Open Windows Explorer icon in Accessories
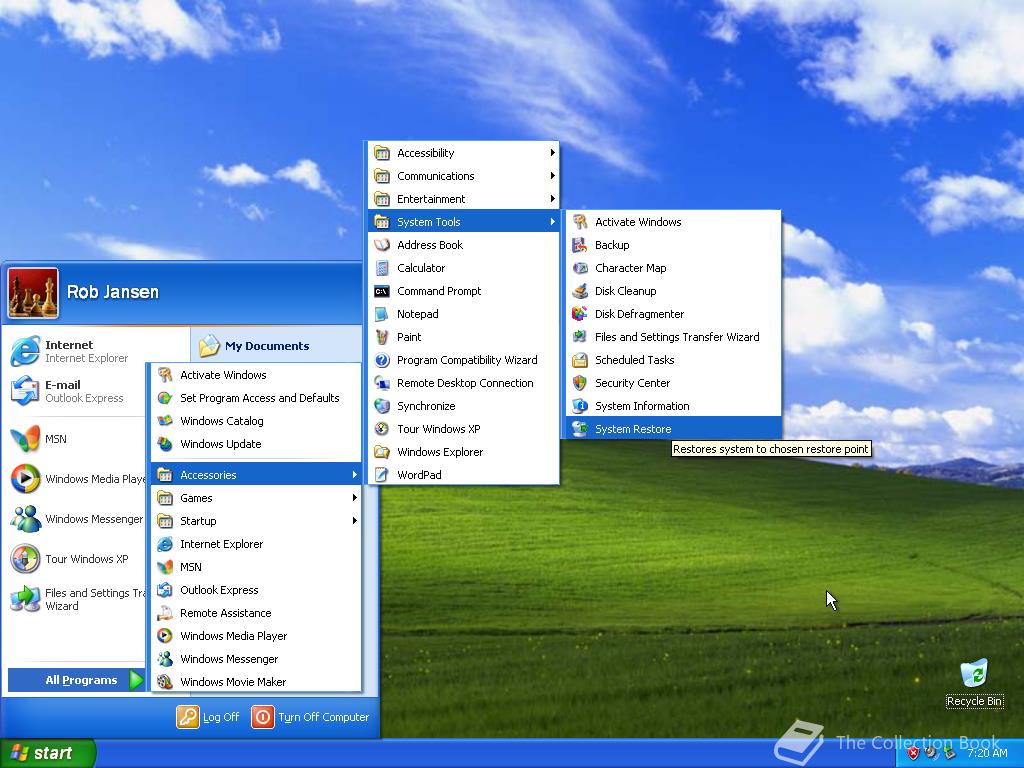The width and height of the screenshot is (1024, 768). [382, 452]
